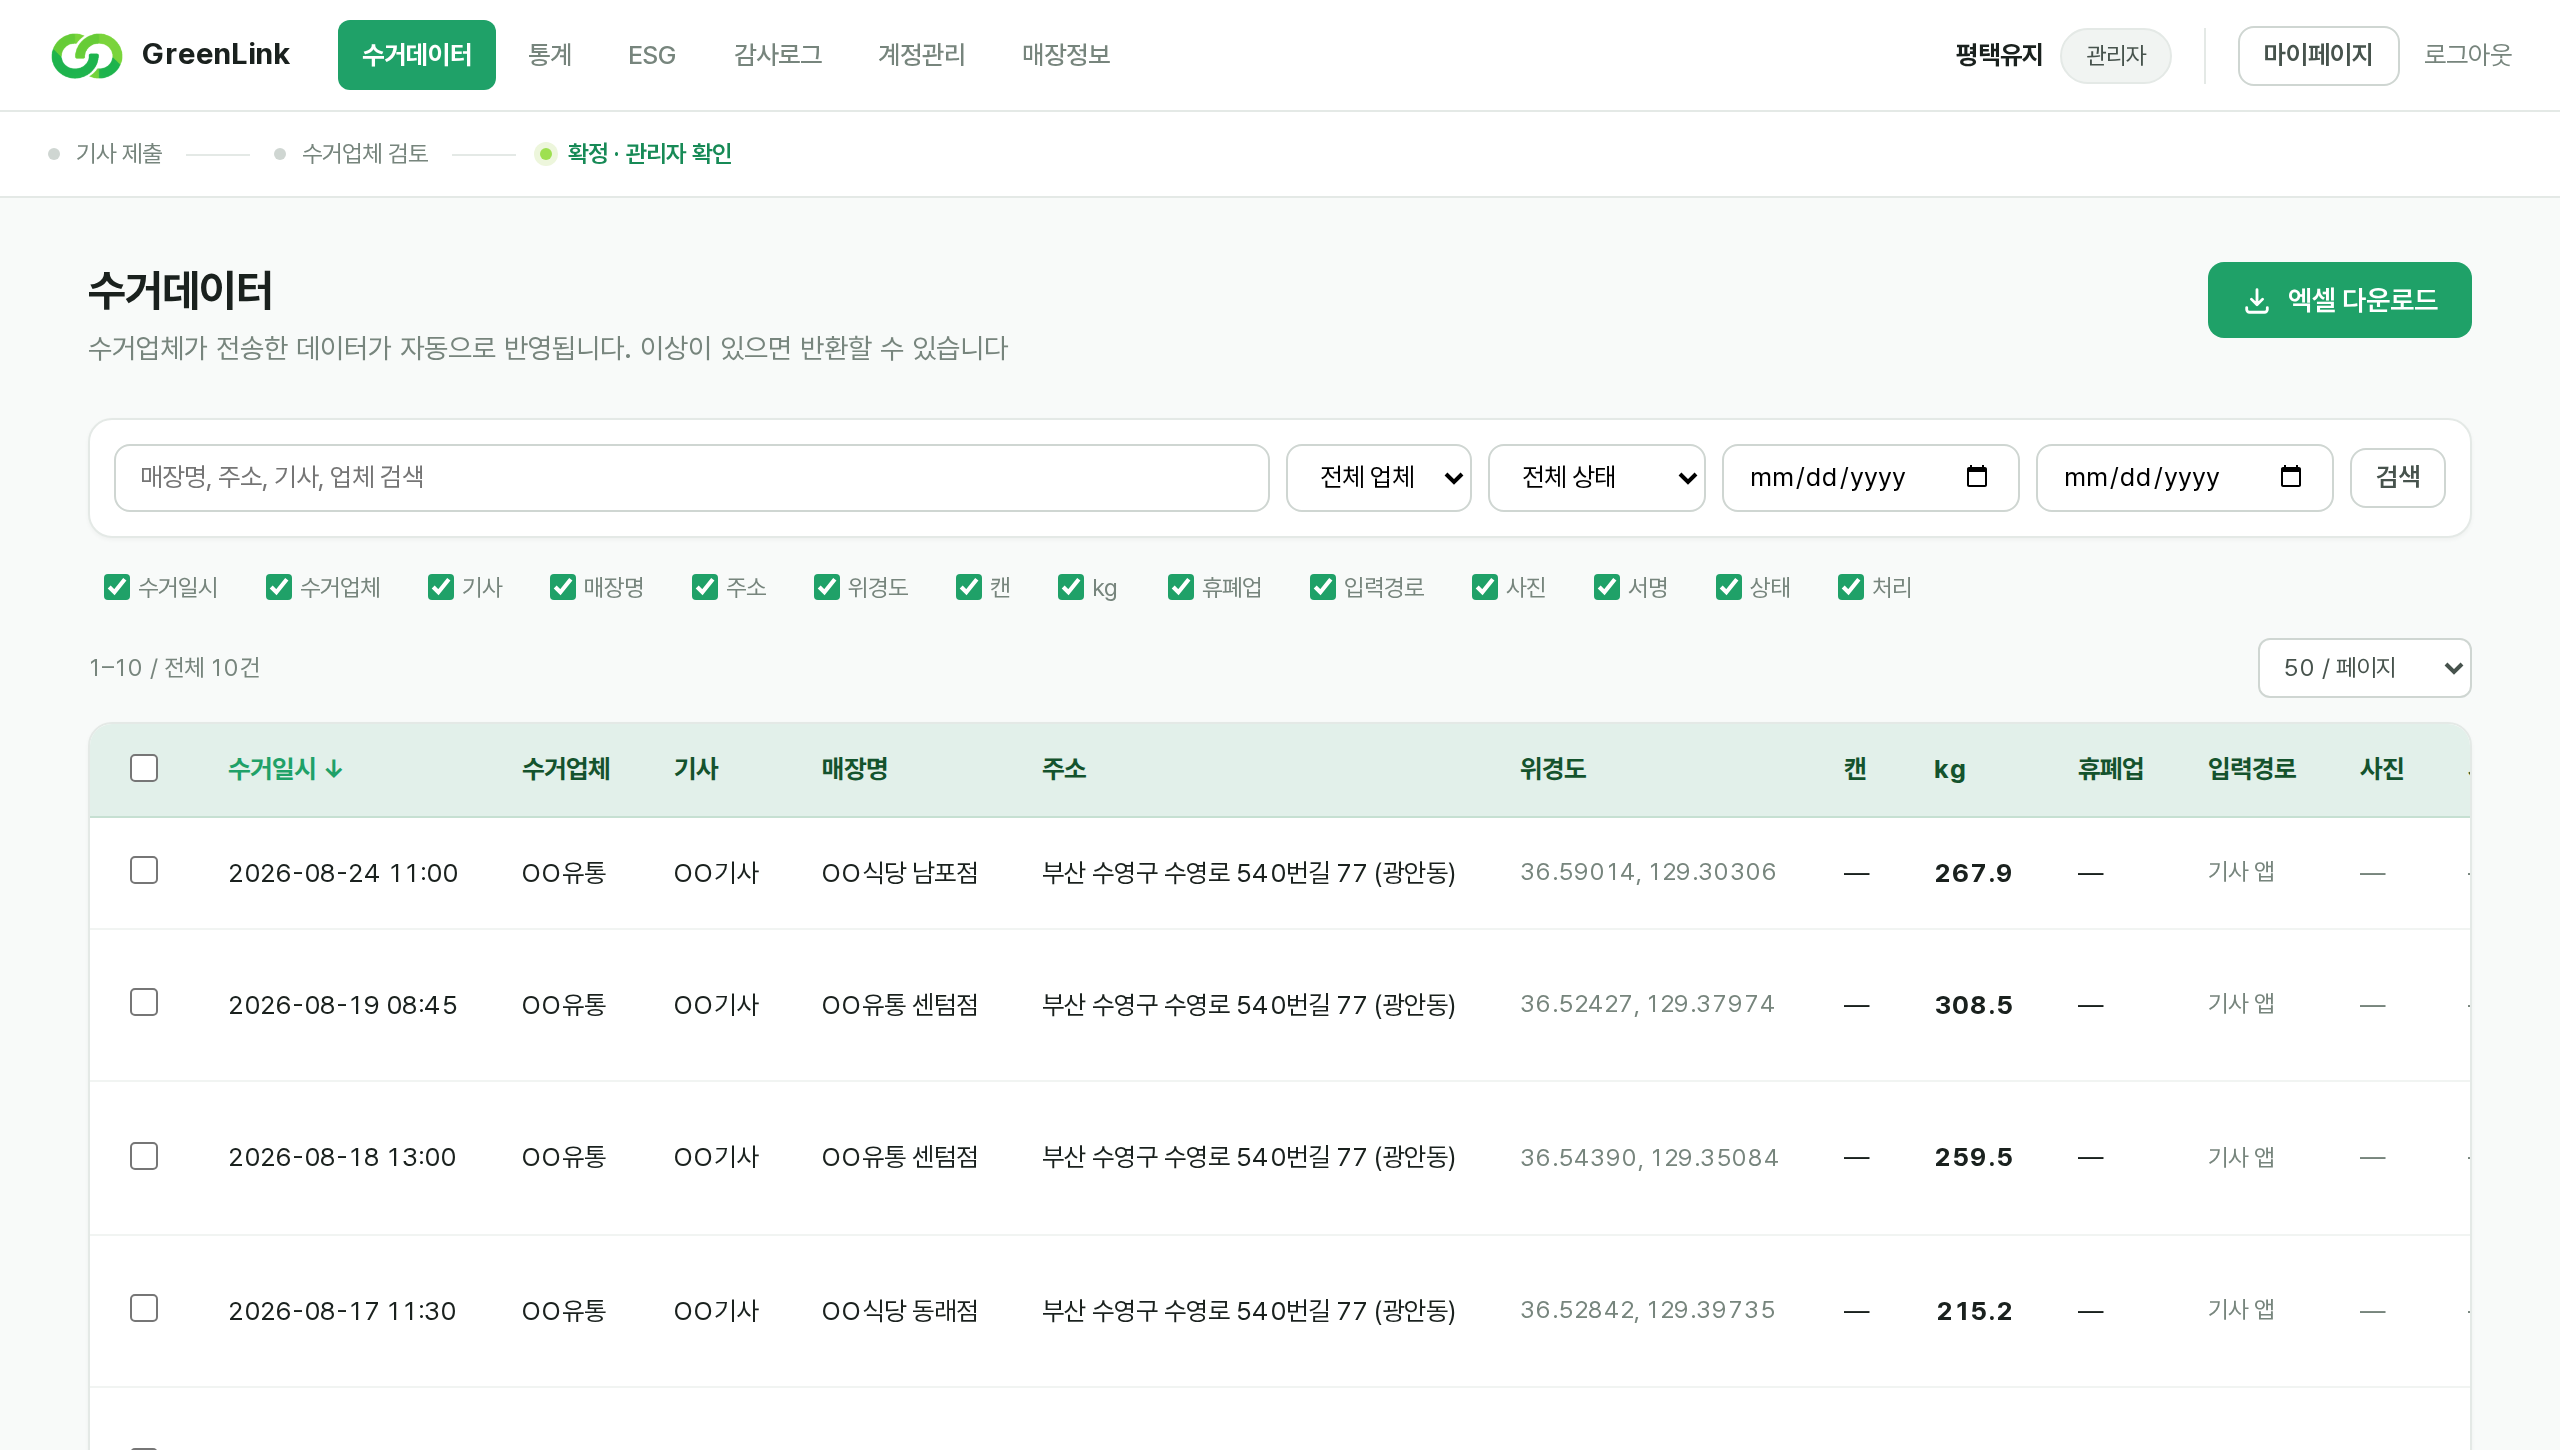This screenshot has width=2560, height=1450.
Task: Open the 계정관리 menu
Action: tap(922, 55)
